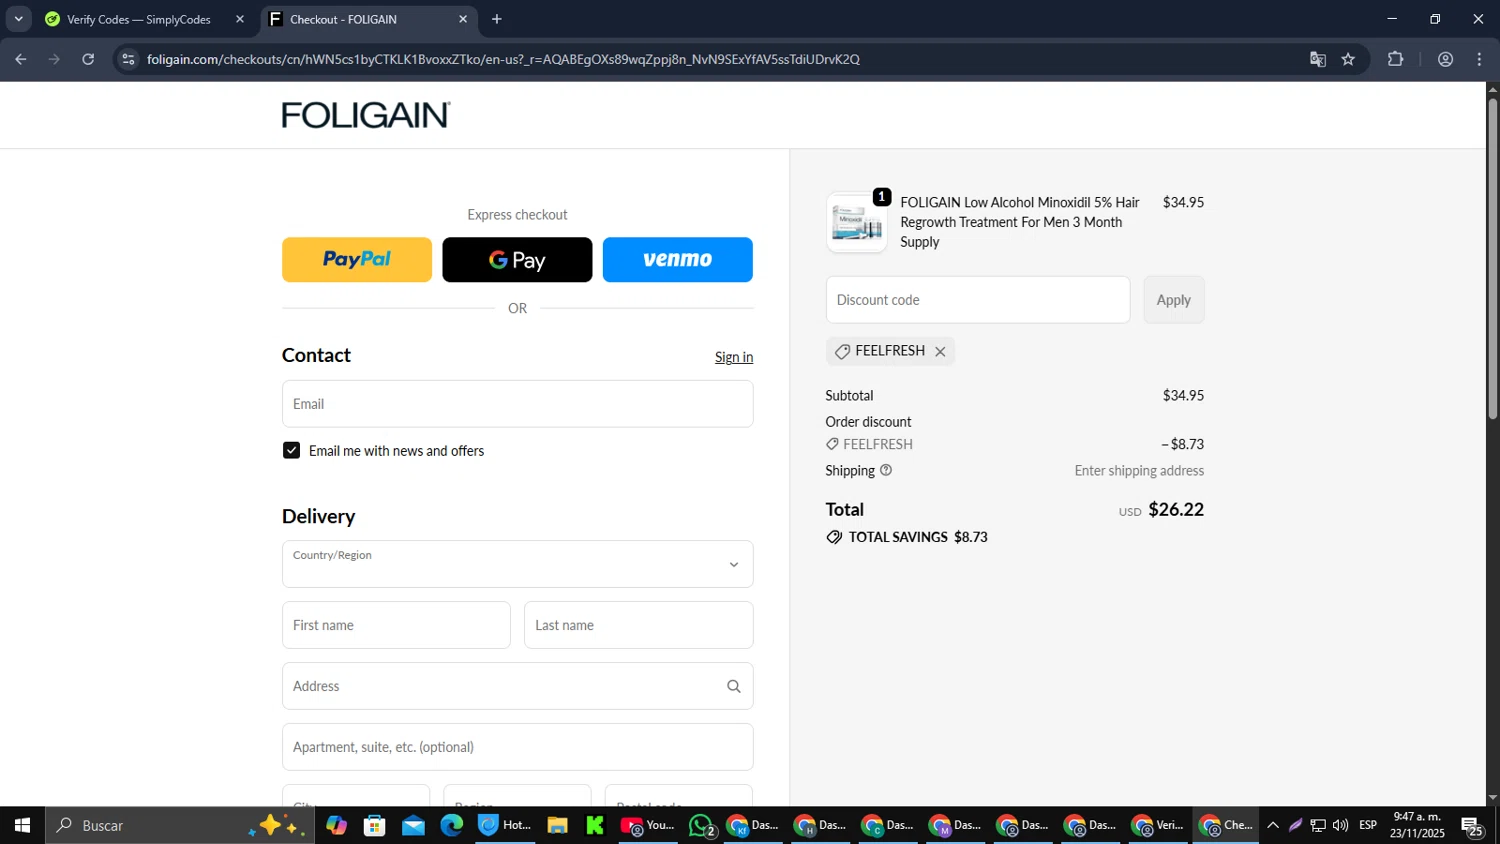Select the Venmo express checkout button
The width and height of the screenshot is (1500, 844).
coord(678,260)
